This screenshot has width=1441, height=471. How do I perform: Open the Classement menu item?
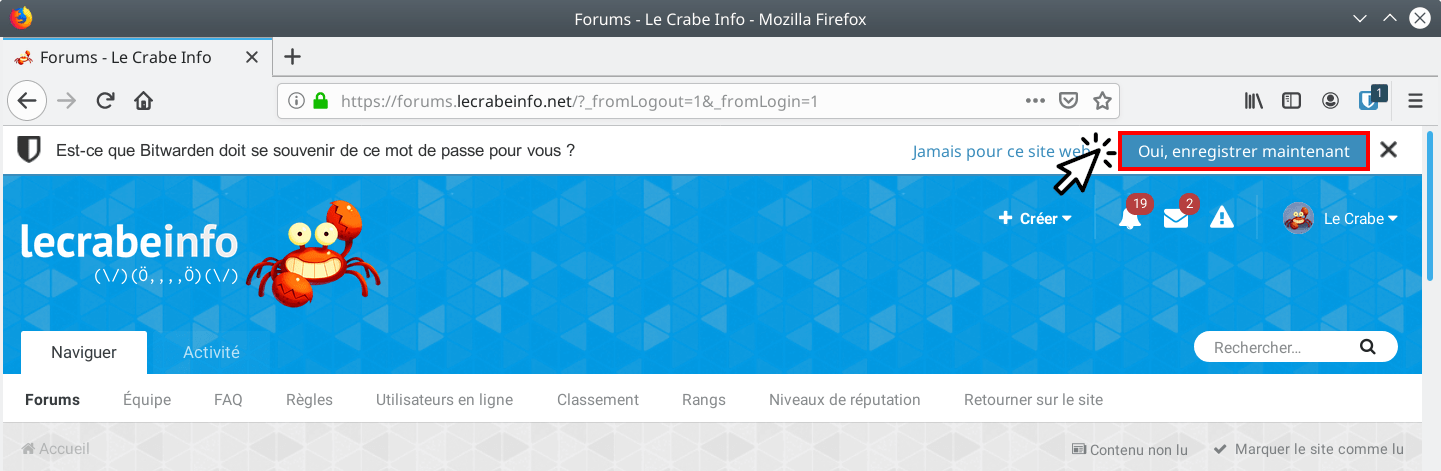pos(598,399)
